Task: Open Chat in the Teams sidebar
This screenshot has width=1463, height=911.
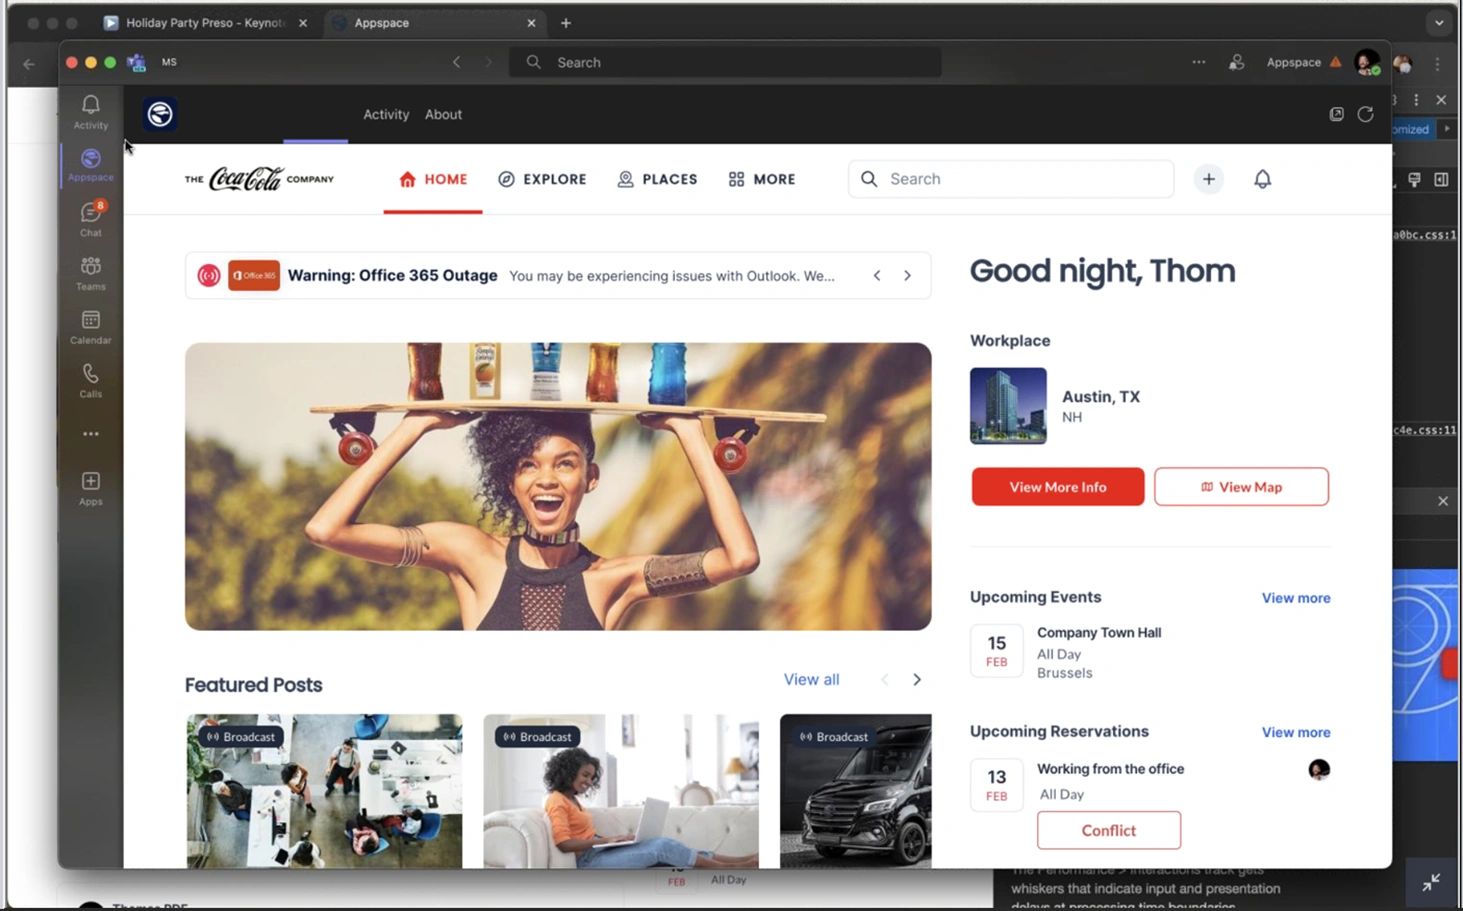Action: (x=90, y=218)
